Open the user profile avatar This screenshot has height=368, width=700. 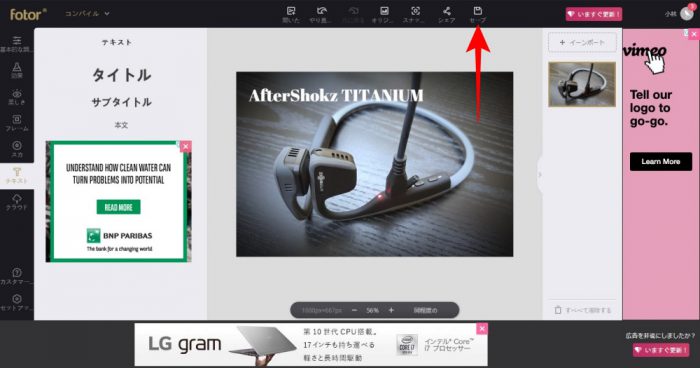pyautogui.click(x=687, y=14)
